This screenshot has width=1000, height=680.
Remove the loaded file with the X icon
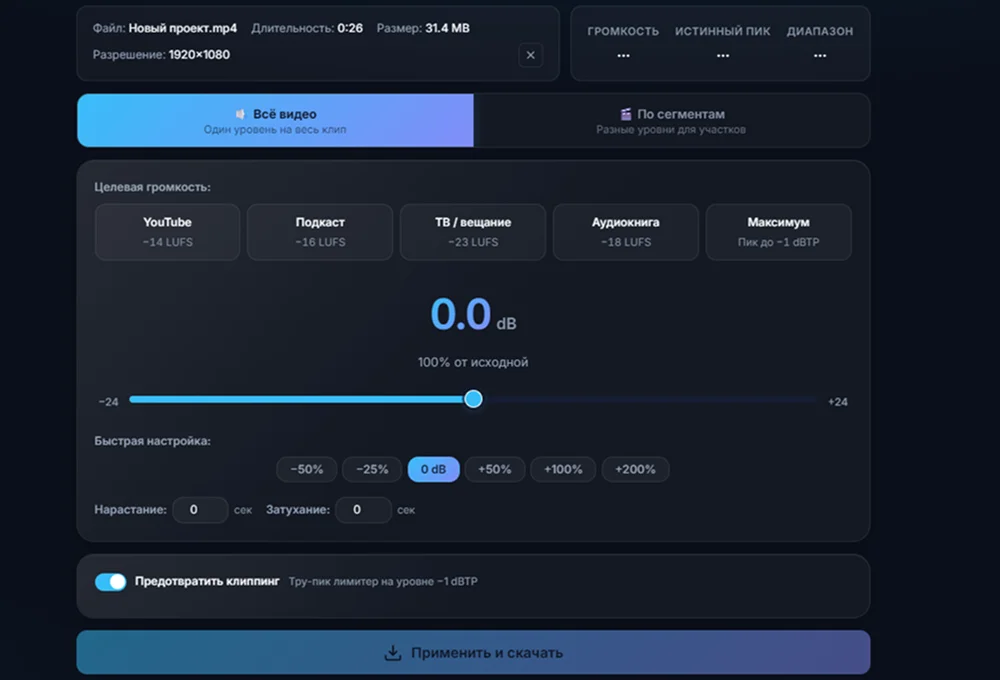click(530, 55)
